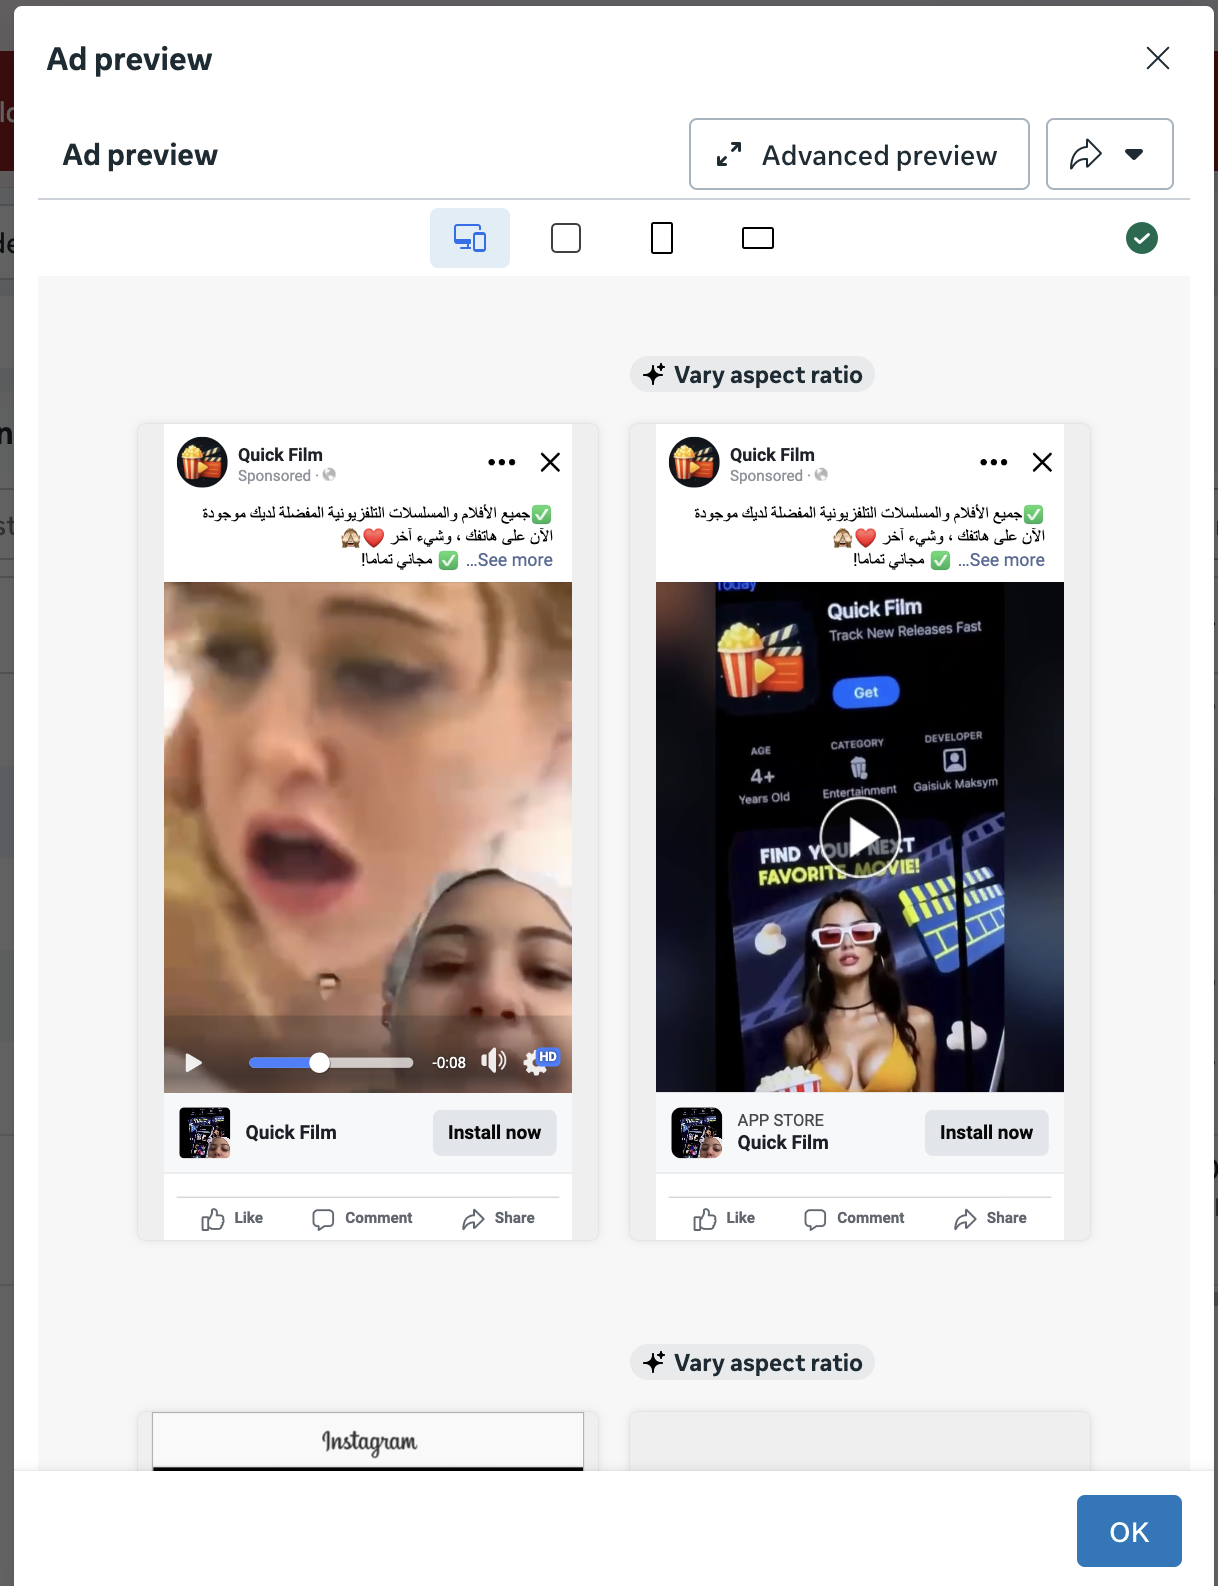The image size is (1218, 1586).
Task: Play the right ad video
Action: pyautogui.click(x=860, y=837)
